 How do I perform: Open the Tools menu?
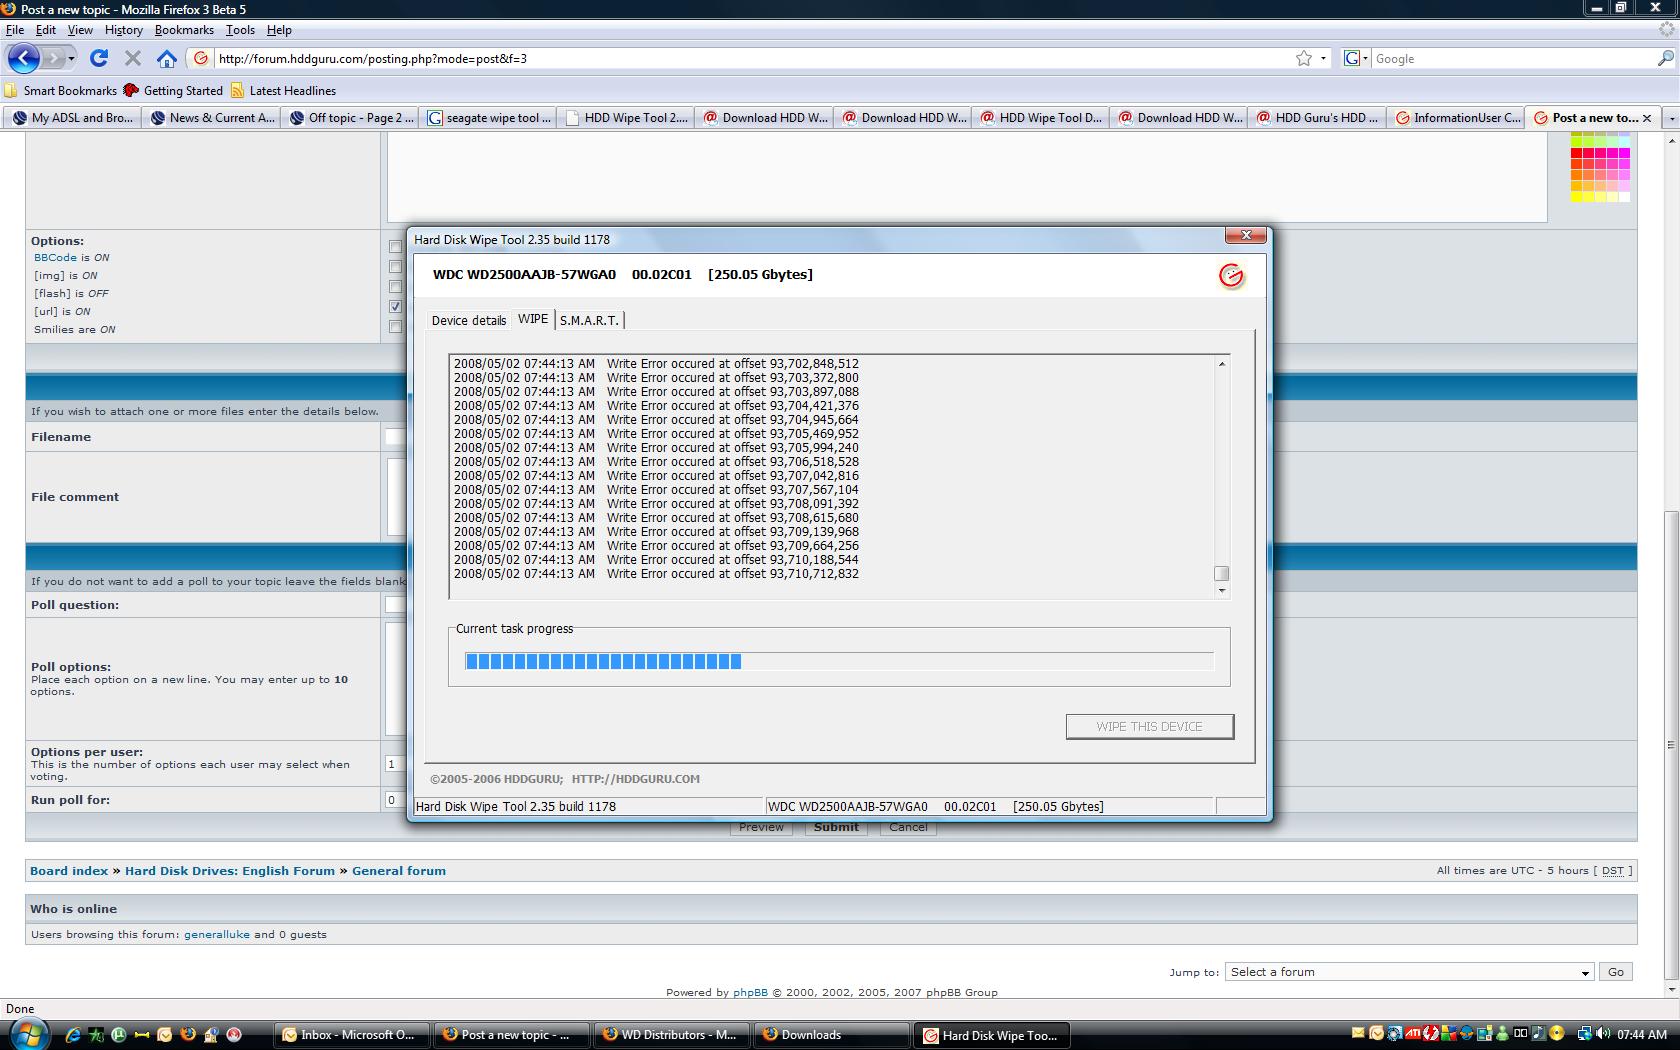(240, 30)
